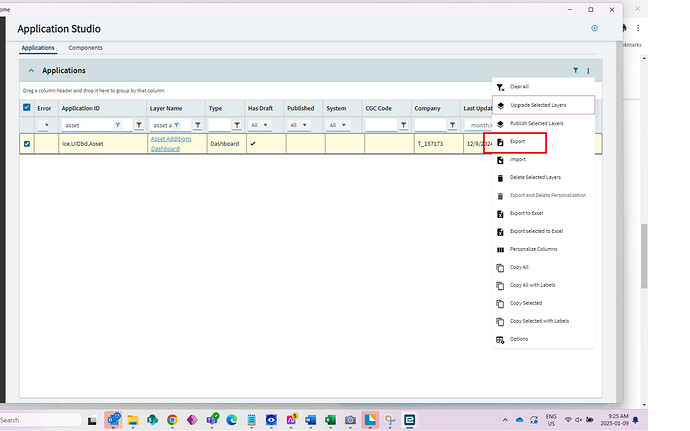This screenshot has width=690, height=431.
Task: Click the Personalize Columns icon
Action: coord(500,249)
